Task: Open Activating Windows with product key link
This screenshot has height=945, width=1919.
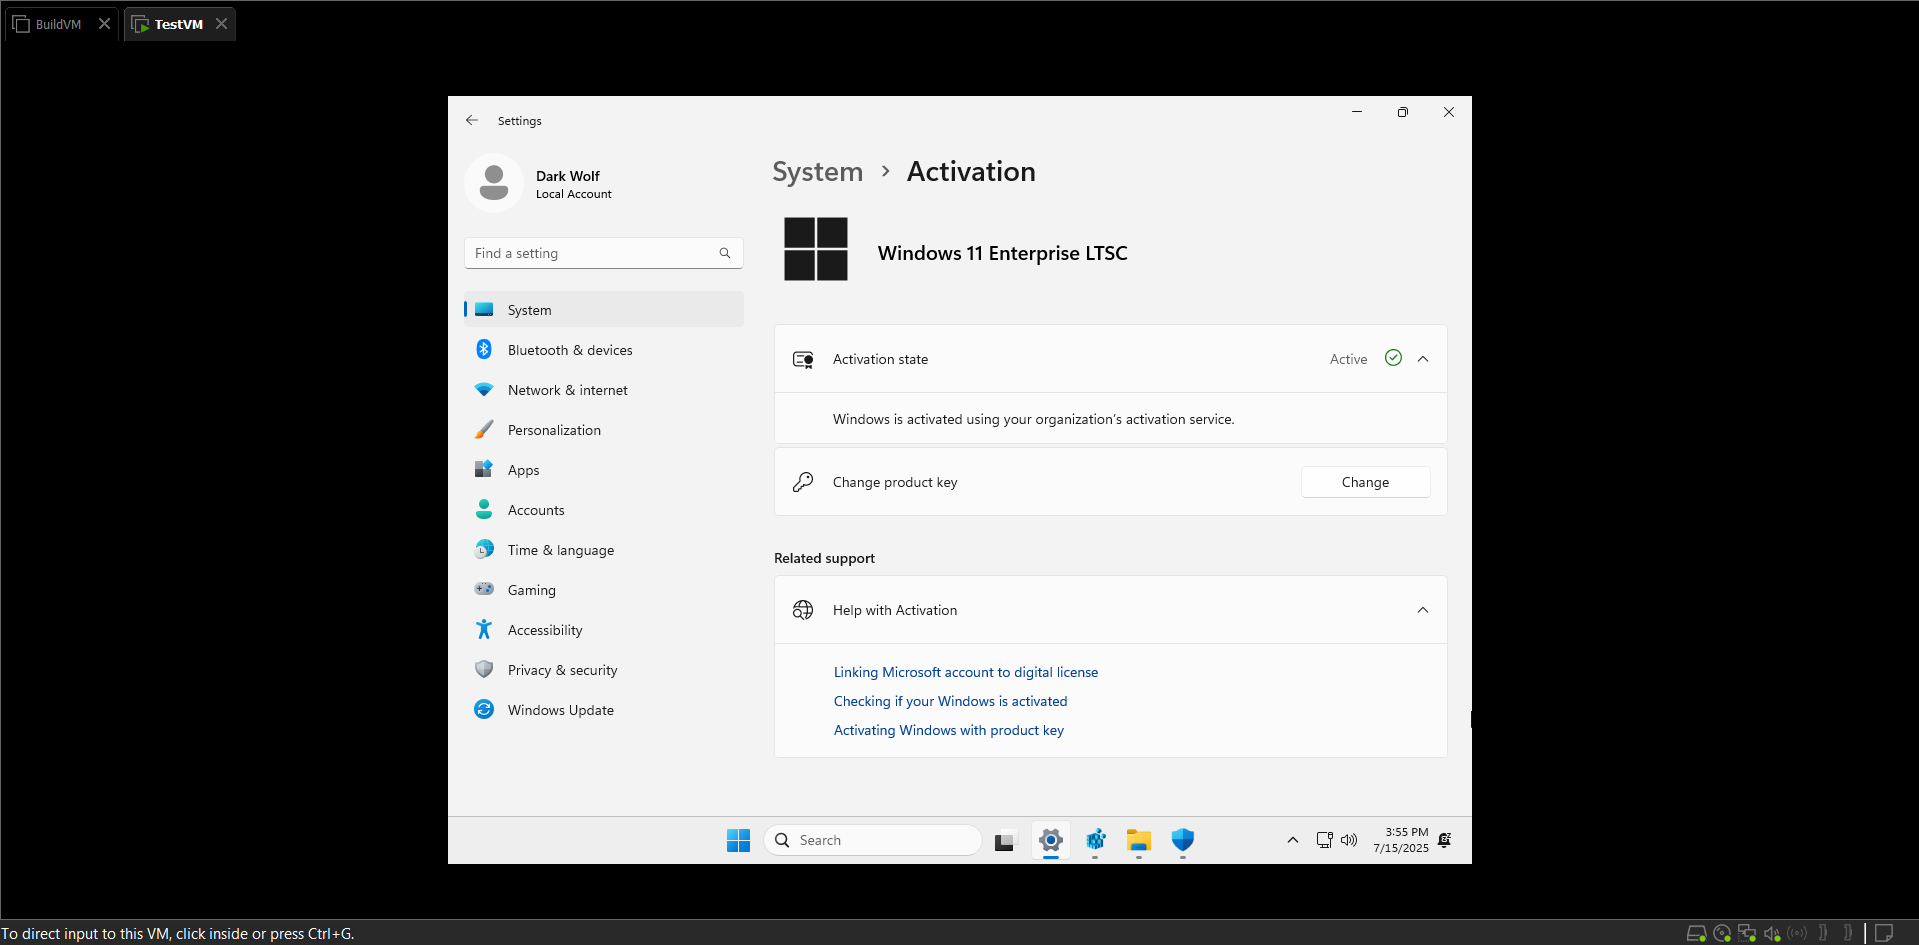Action: (x=949, y=730)
